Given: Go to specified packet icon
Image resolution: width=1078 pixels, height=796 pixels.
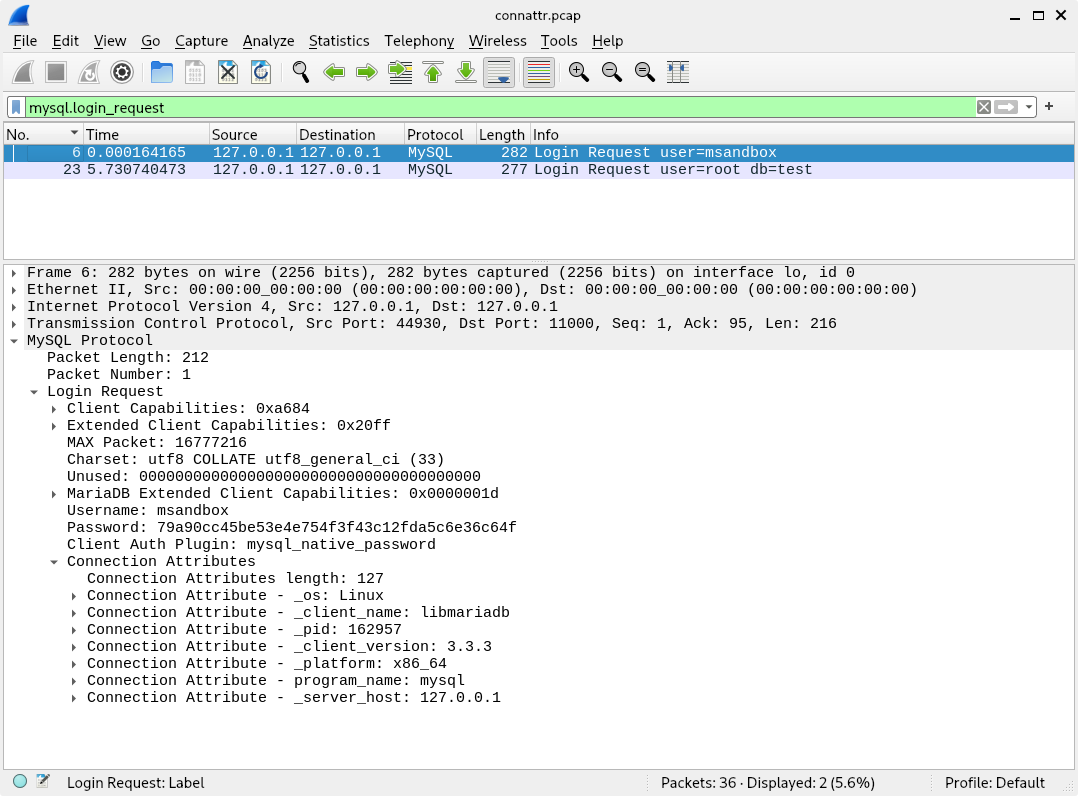Looking at the screenshot, I should pyautogui.click(x=400, y=72).
